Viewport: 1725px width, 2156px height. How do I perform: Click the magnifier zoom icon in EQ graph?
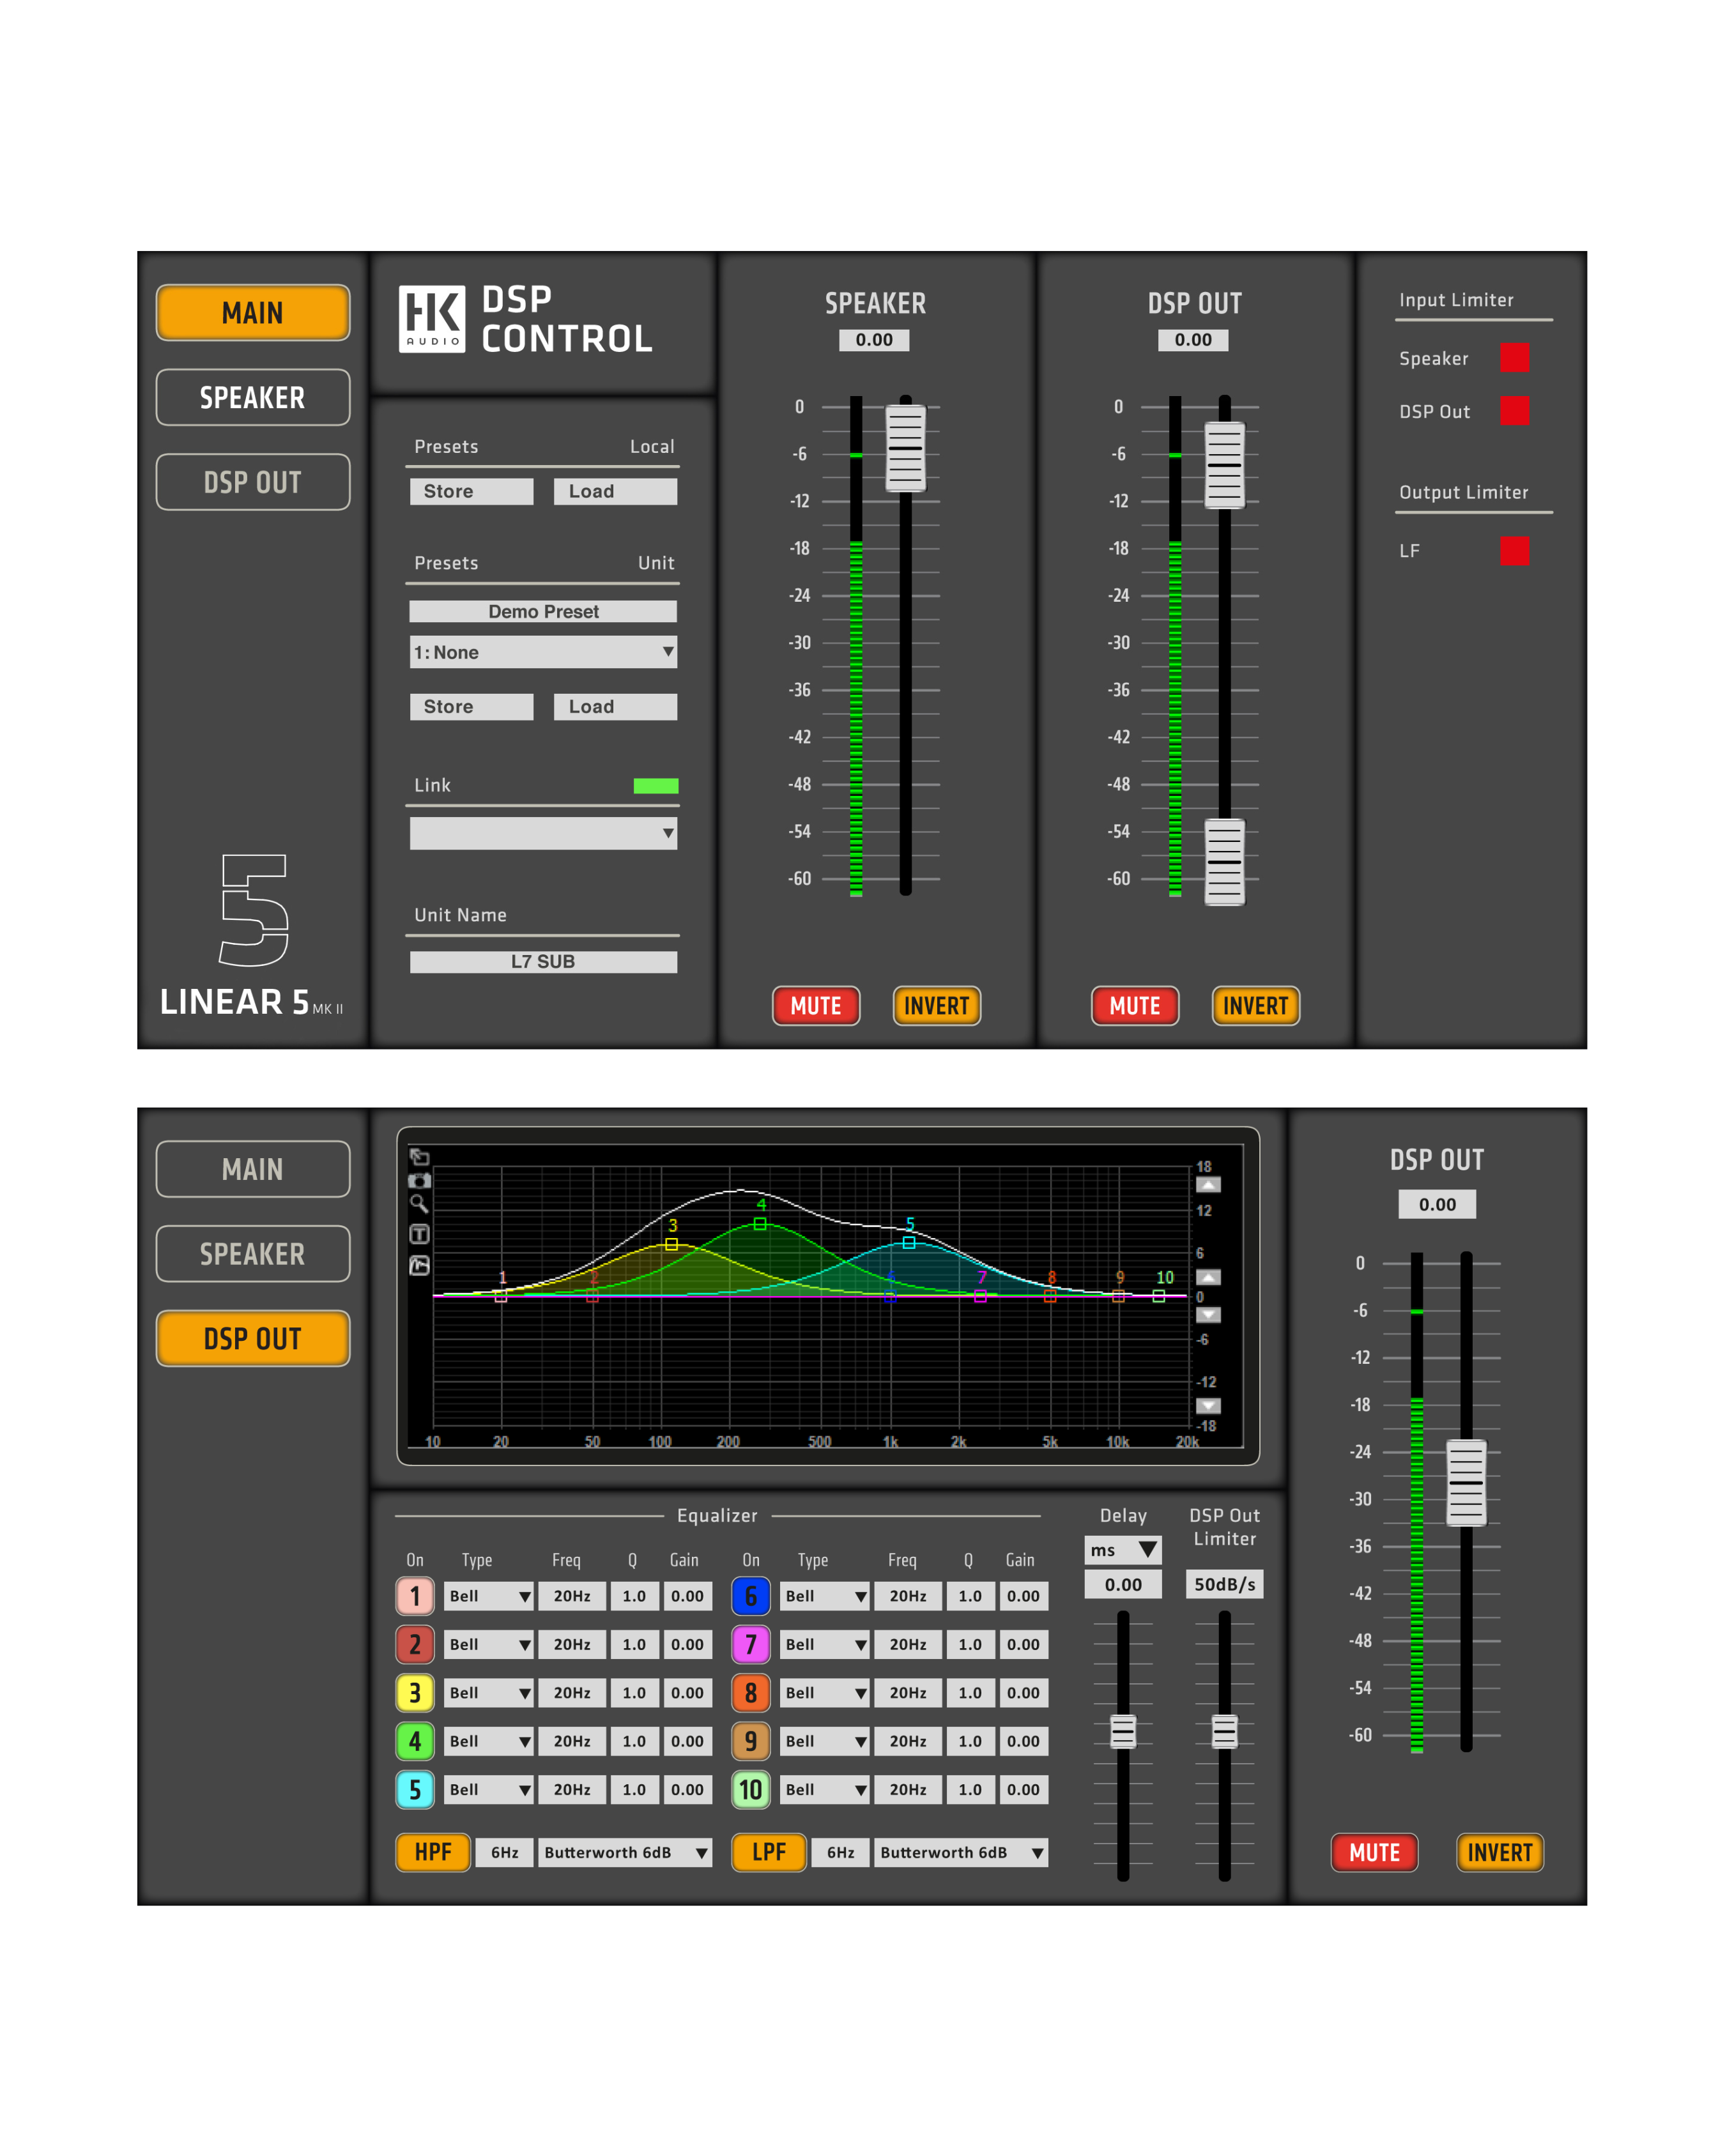tap(419, 1204)
